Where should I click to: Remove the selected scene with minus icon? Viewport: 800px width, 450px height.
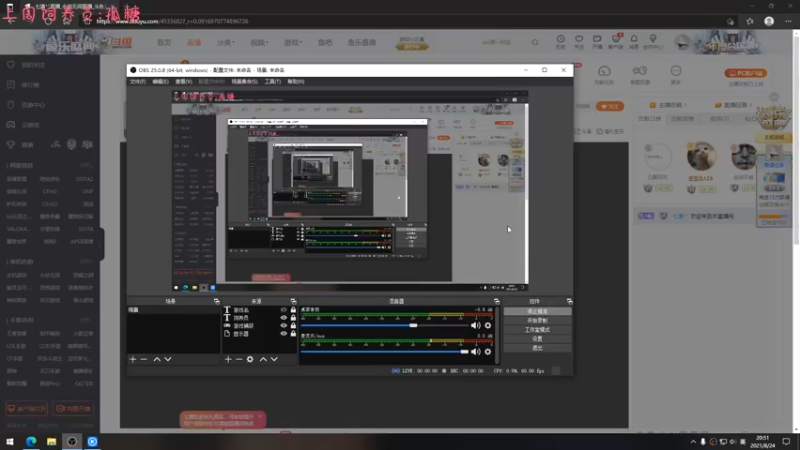point(144,359)
